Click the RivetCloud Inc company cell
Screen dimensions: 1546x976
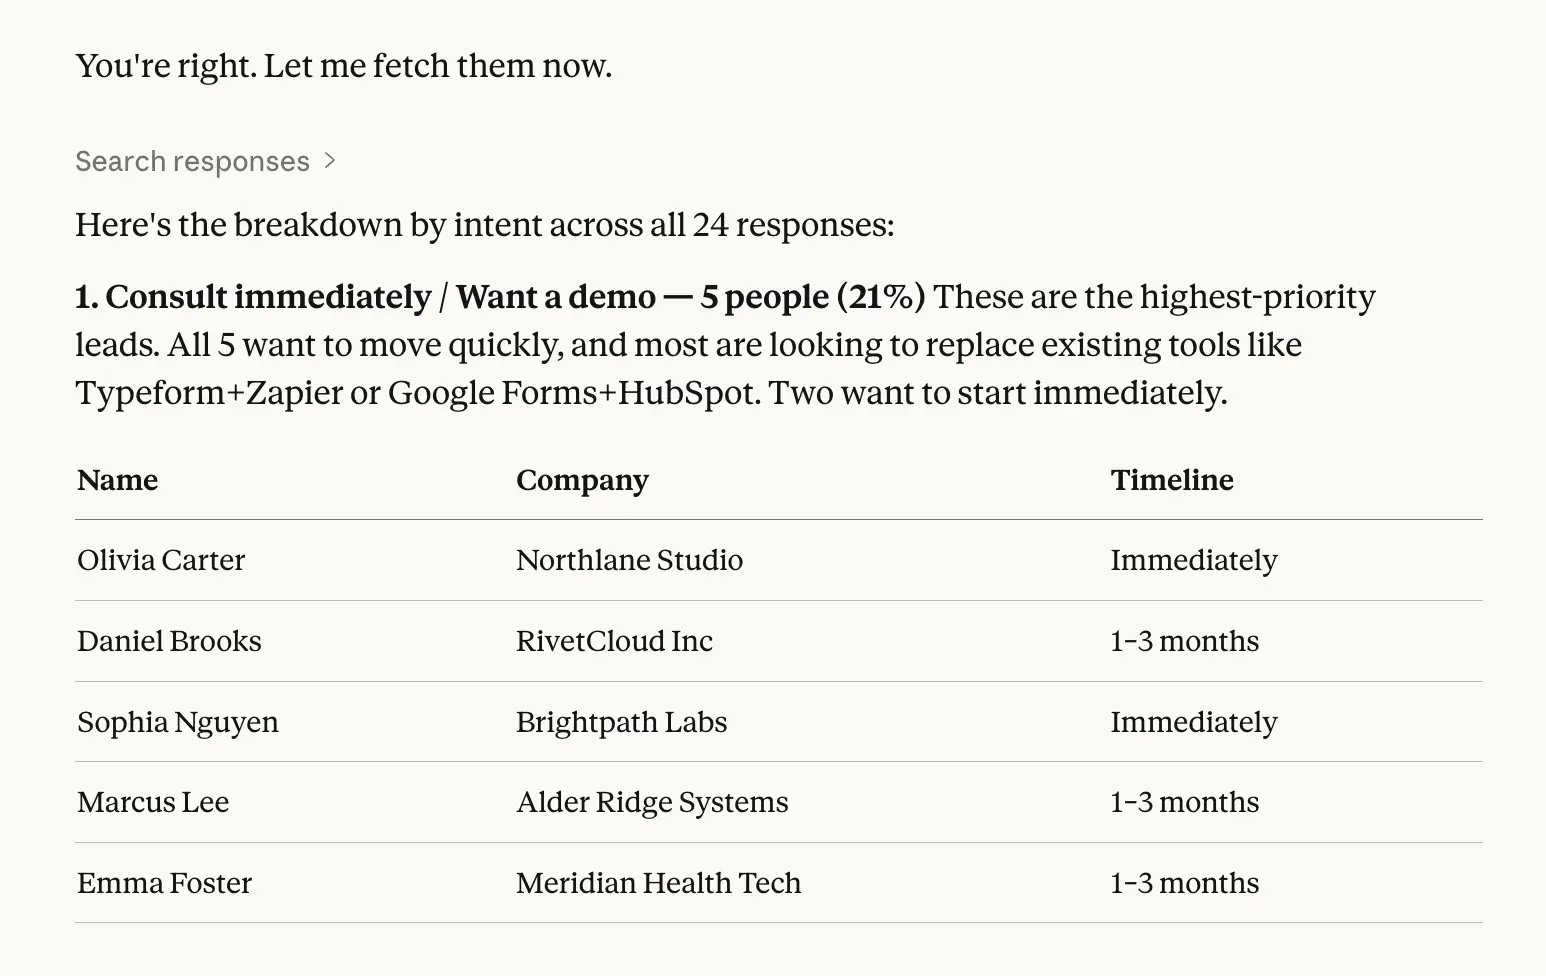(614, 641)
